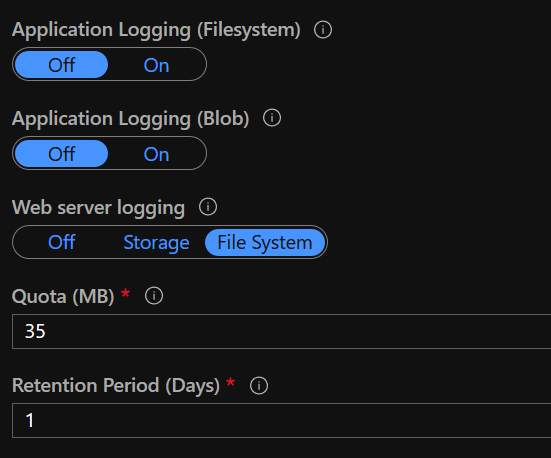The height and width of the screenshot is (458, 551).
Task: Focus the Retention Period (Days) field
Action: (281, 420)
